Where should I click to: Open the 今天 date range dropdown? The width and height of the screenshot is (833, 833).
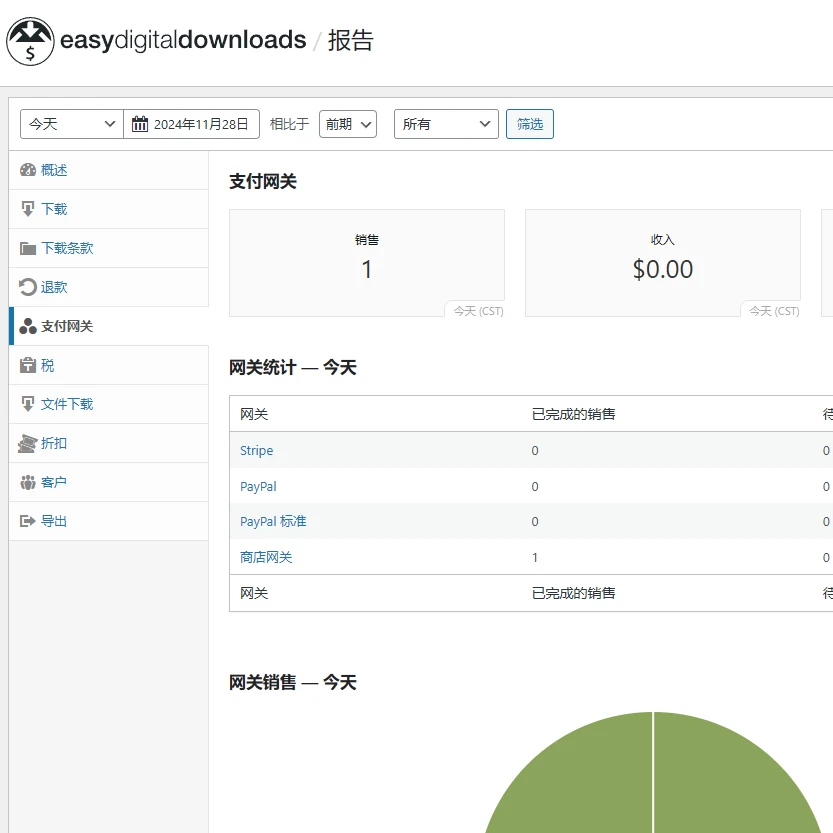pyautogui.click(x=70, y=123)
